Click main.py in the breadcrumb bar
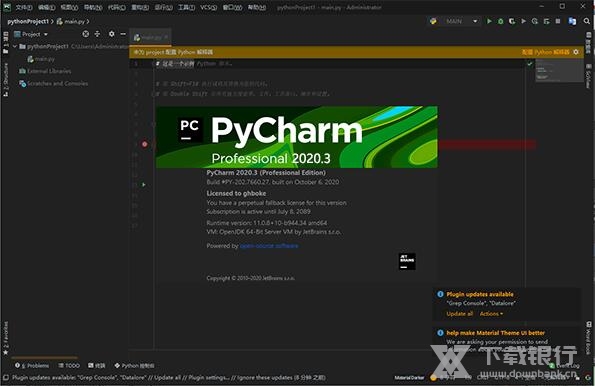 coord(71,22)
